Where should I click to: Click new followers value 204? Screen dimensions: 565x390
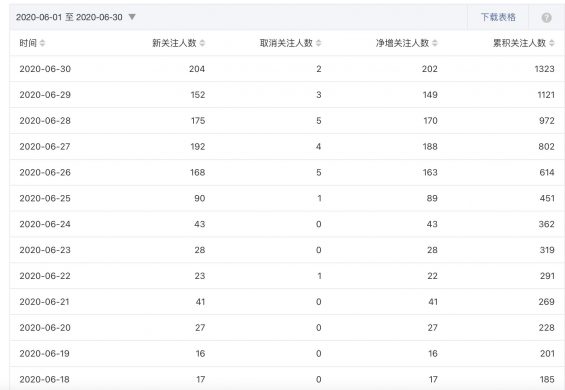pos(197,69)
